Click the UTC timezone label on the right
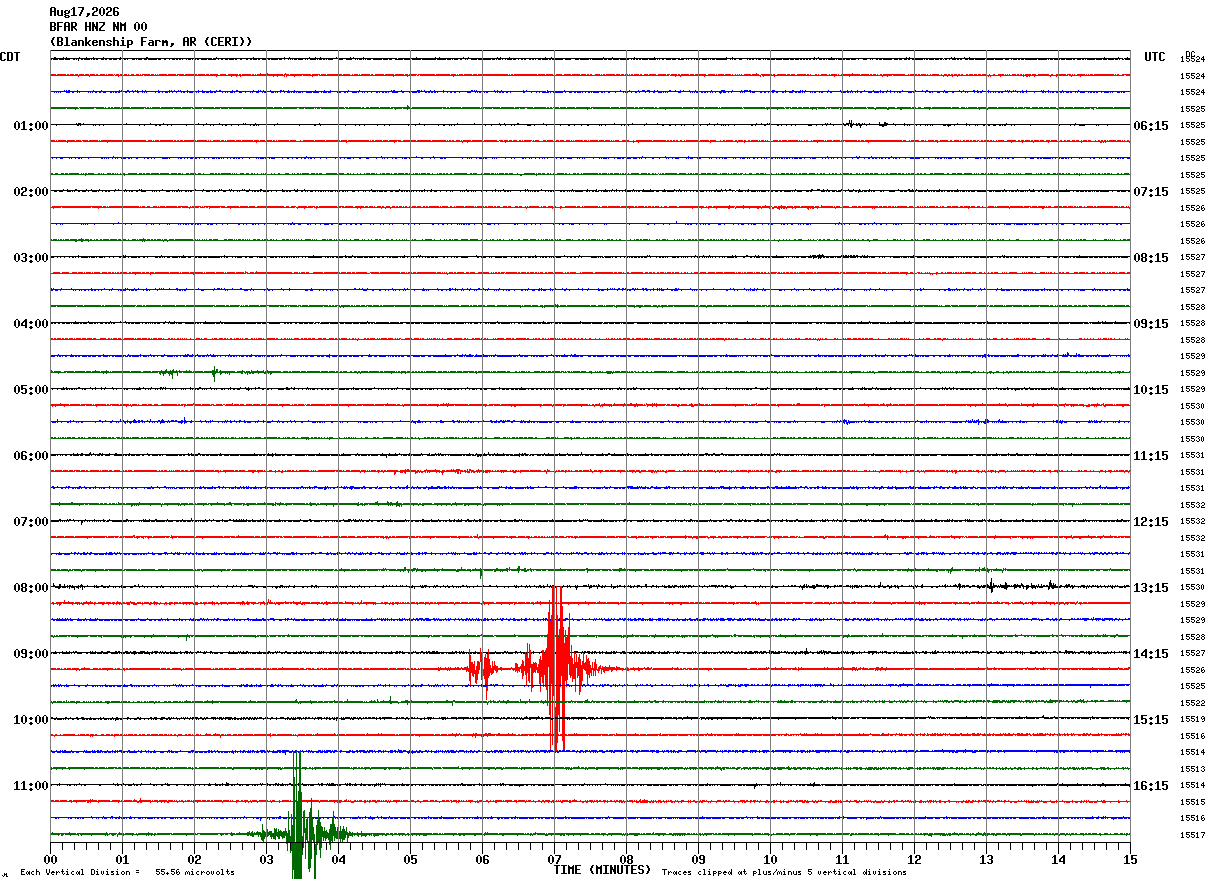1210x886 pixels. tap(1155, 57)
